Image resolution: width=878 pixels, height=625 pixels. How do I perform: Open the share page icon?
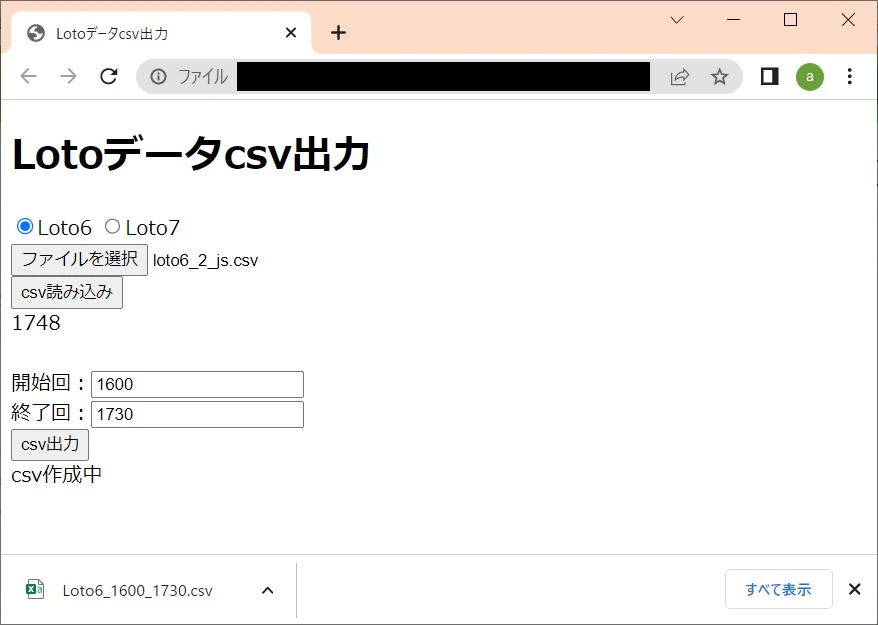click(680, 76)
